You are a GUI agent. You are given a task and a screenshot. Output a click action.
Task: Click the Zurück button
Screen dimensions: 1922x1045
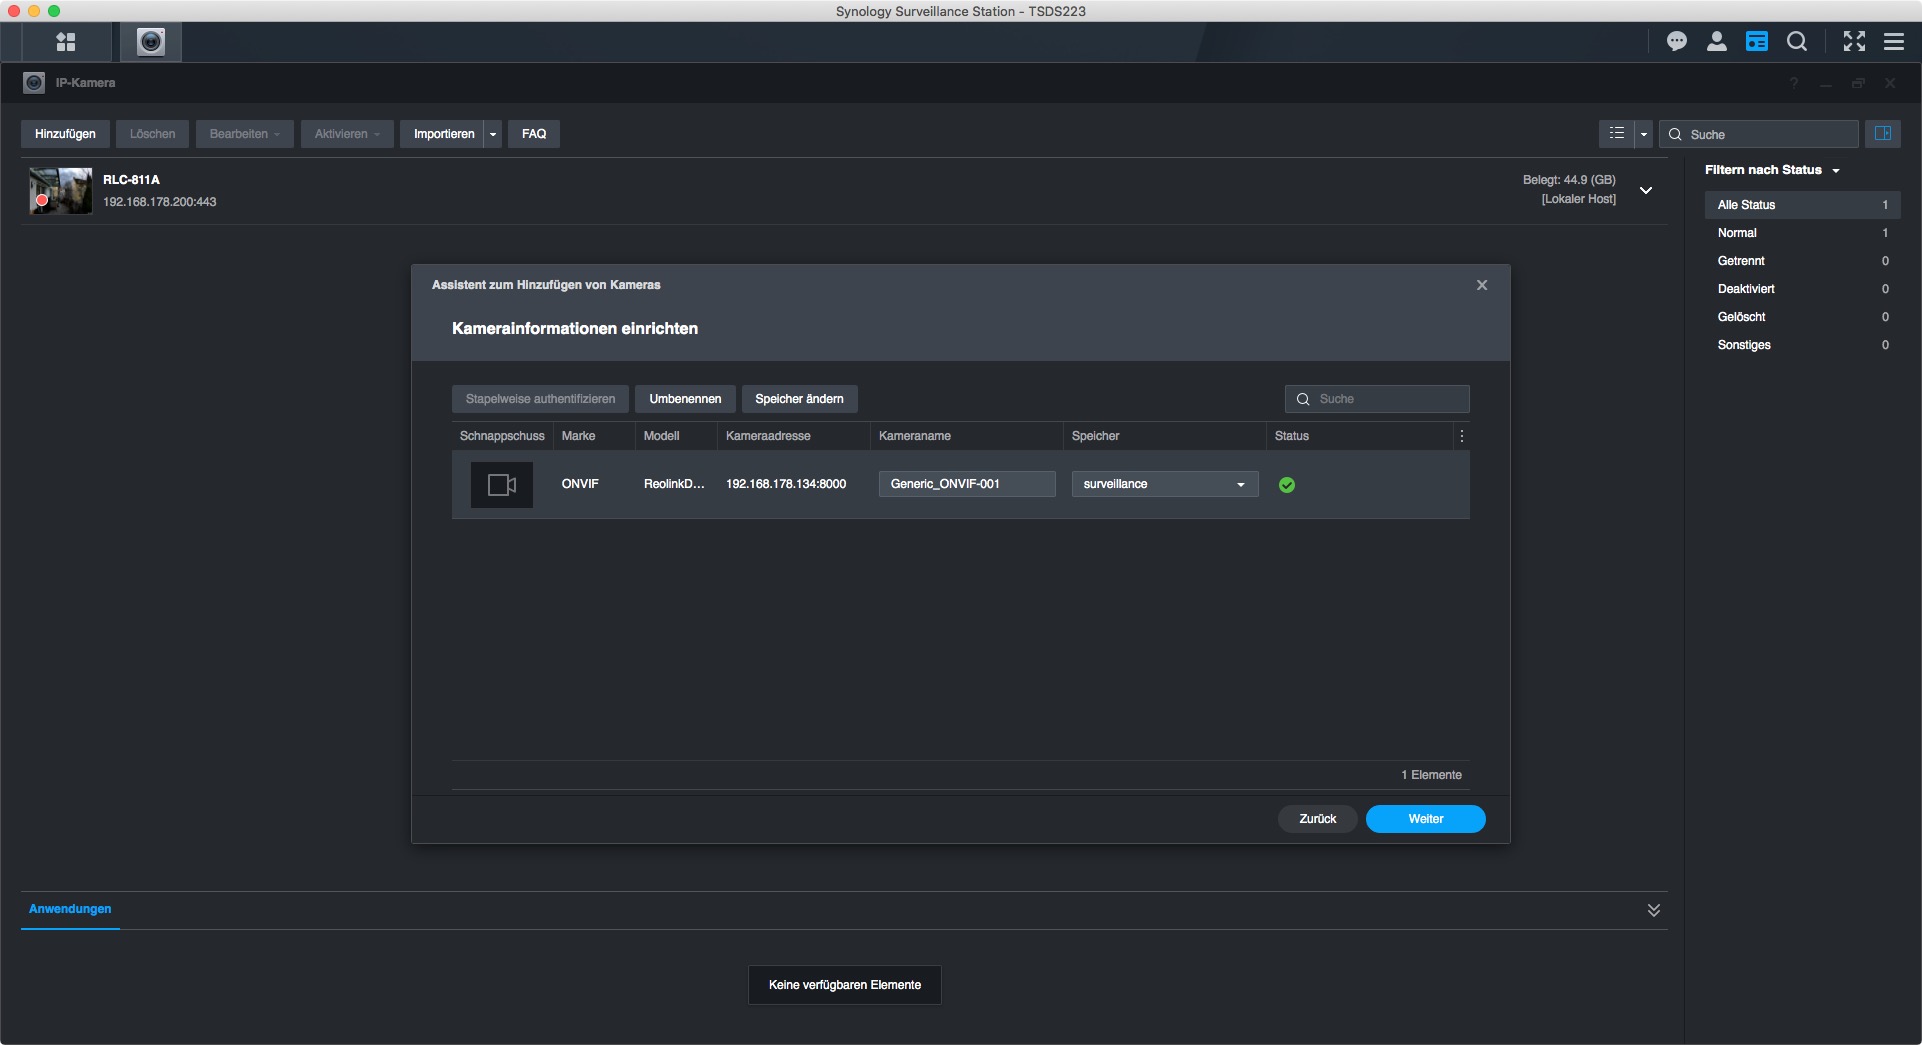(x=1317, y=819)
